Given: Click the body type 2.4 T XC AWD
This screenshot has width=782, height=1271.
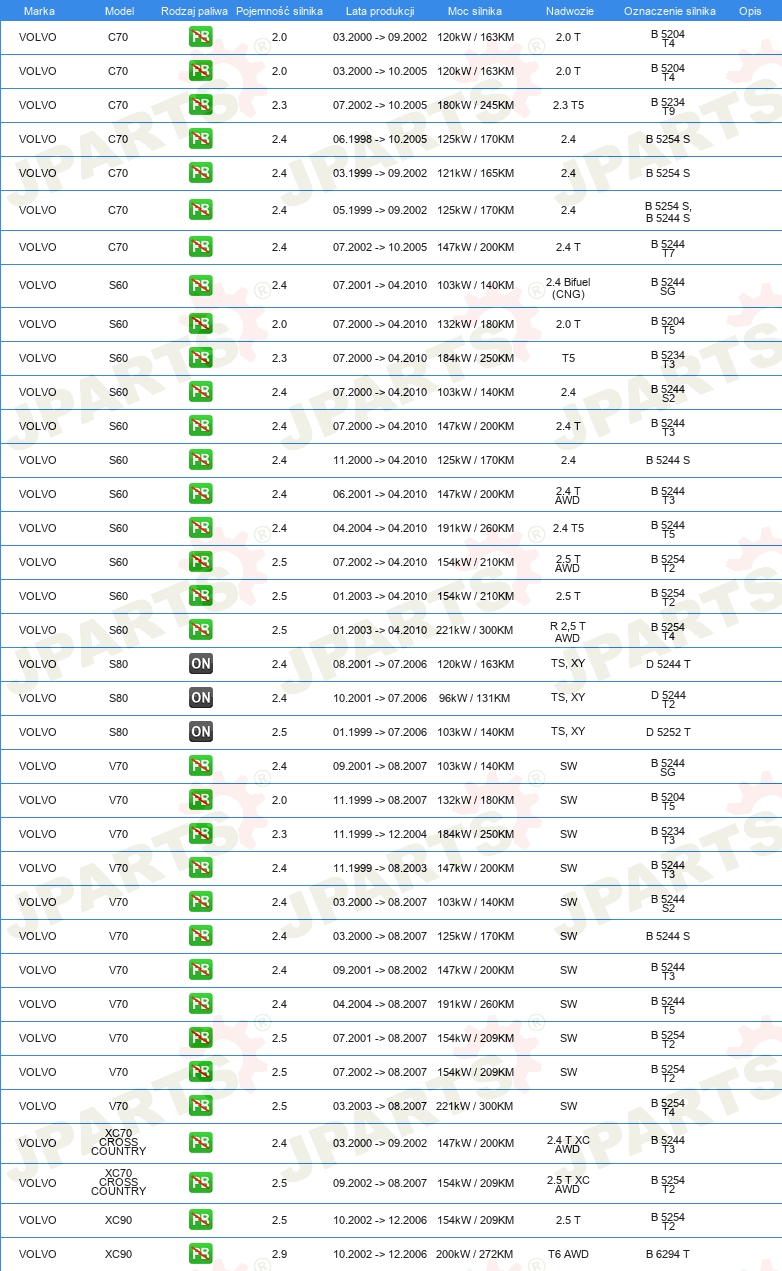Looking at the screenshot, I should [568, 1144].
